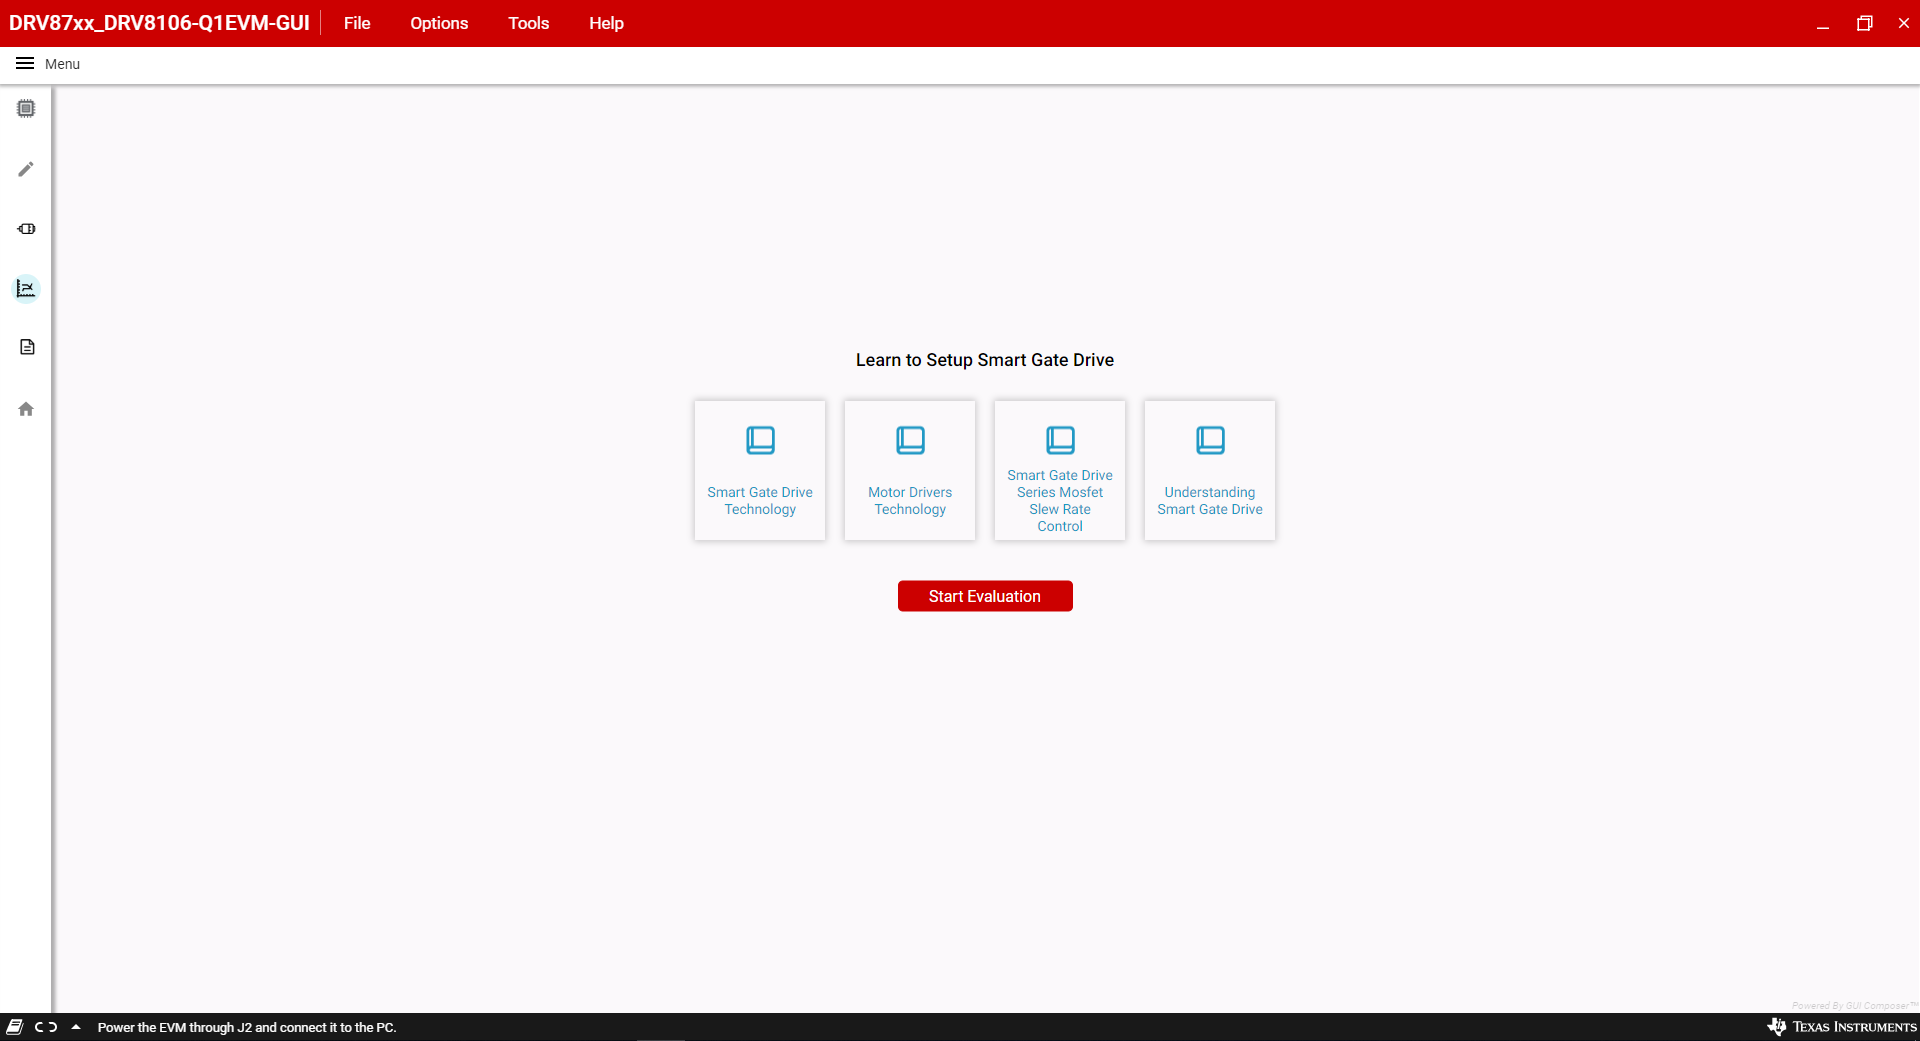Open the File menu
This screenshot has width=1920, height=1041.
click(357, 23)
